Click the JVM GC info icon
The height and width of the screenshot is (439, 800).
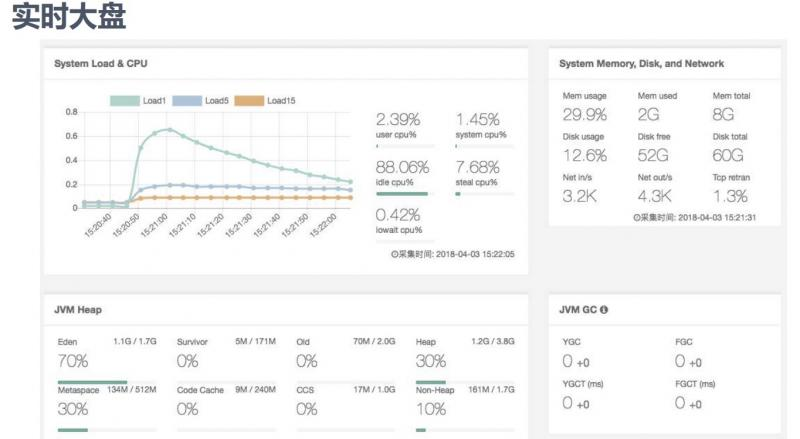605,310
